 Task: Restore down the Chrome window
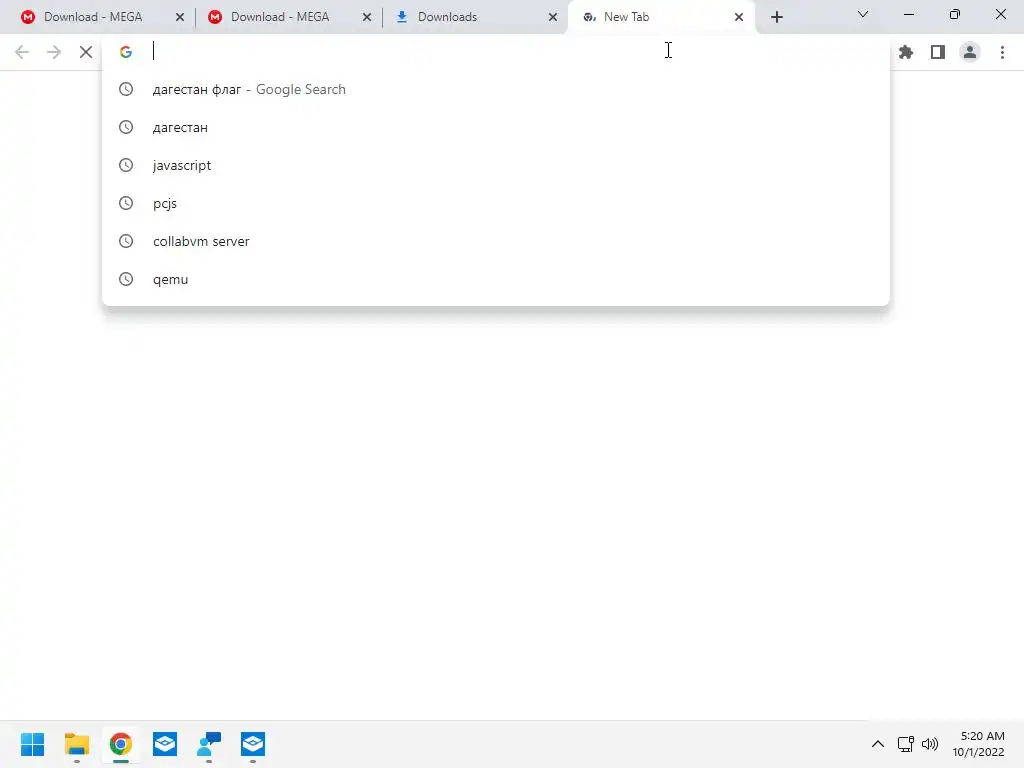coord(955,14)
